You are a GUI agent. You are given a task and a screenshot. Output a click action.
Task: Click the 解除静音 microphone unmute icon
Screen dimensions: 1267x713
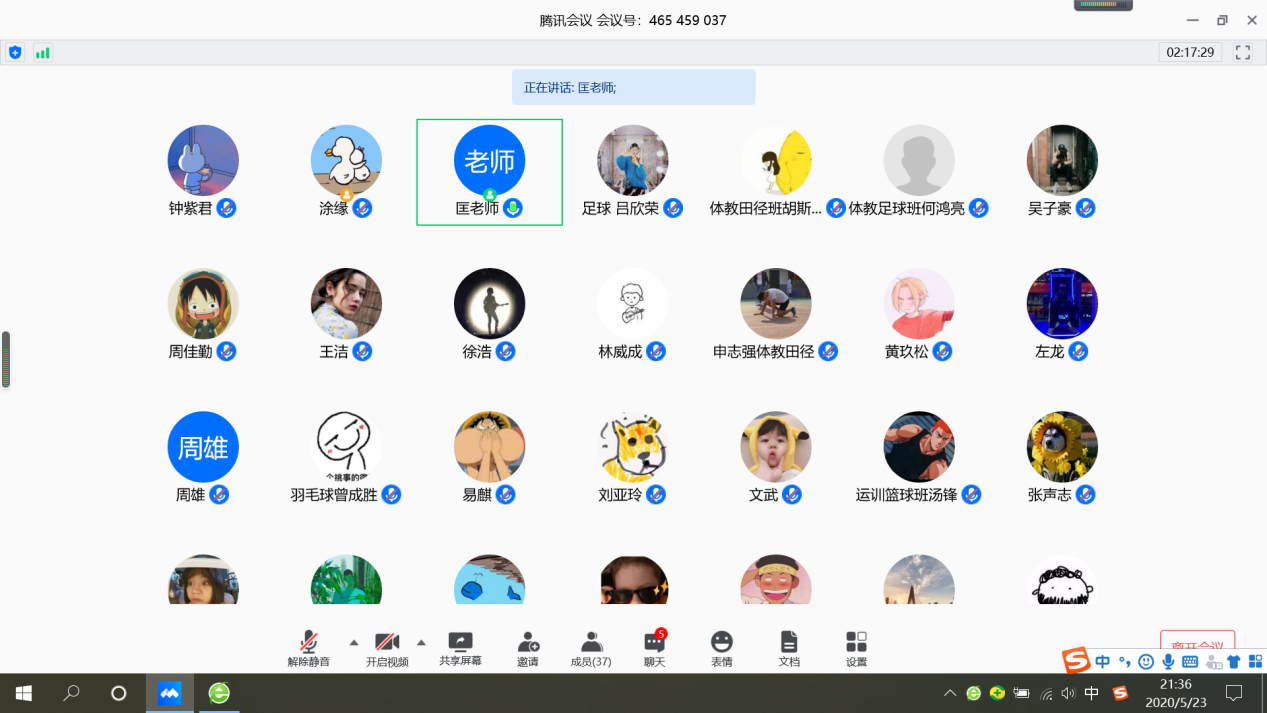click(x=309, y=642)
